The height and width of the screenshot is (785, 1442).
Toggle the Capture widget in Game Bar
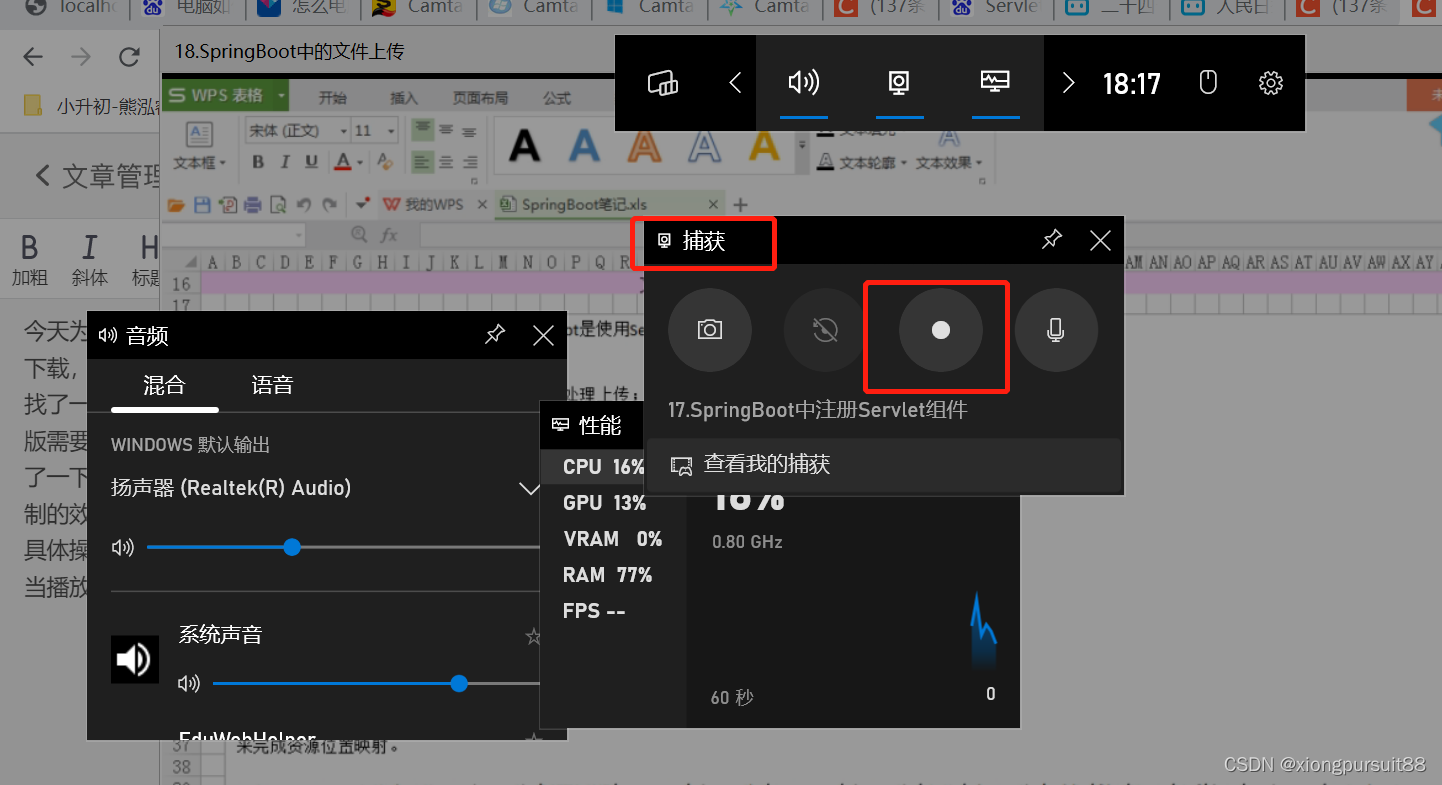click(x=899, y=83)
